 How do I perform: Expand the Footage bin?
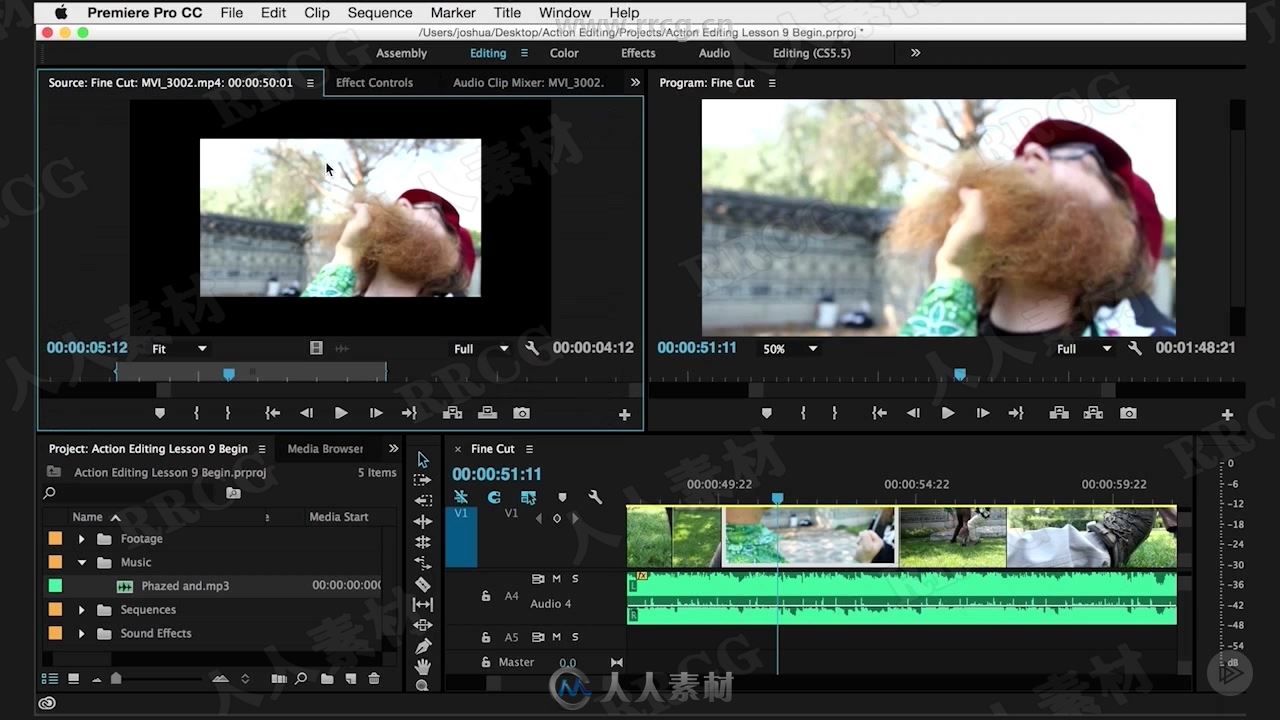tap(82, 539)
